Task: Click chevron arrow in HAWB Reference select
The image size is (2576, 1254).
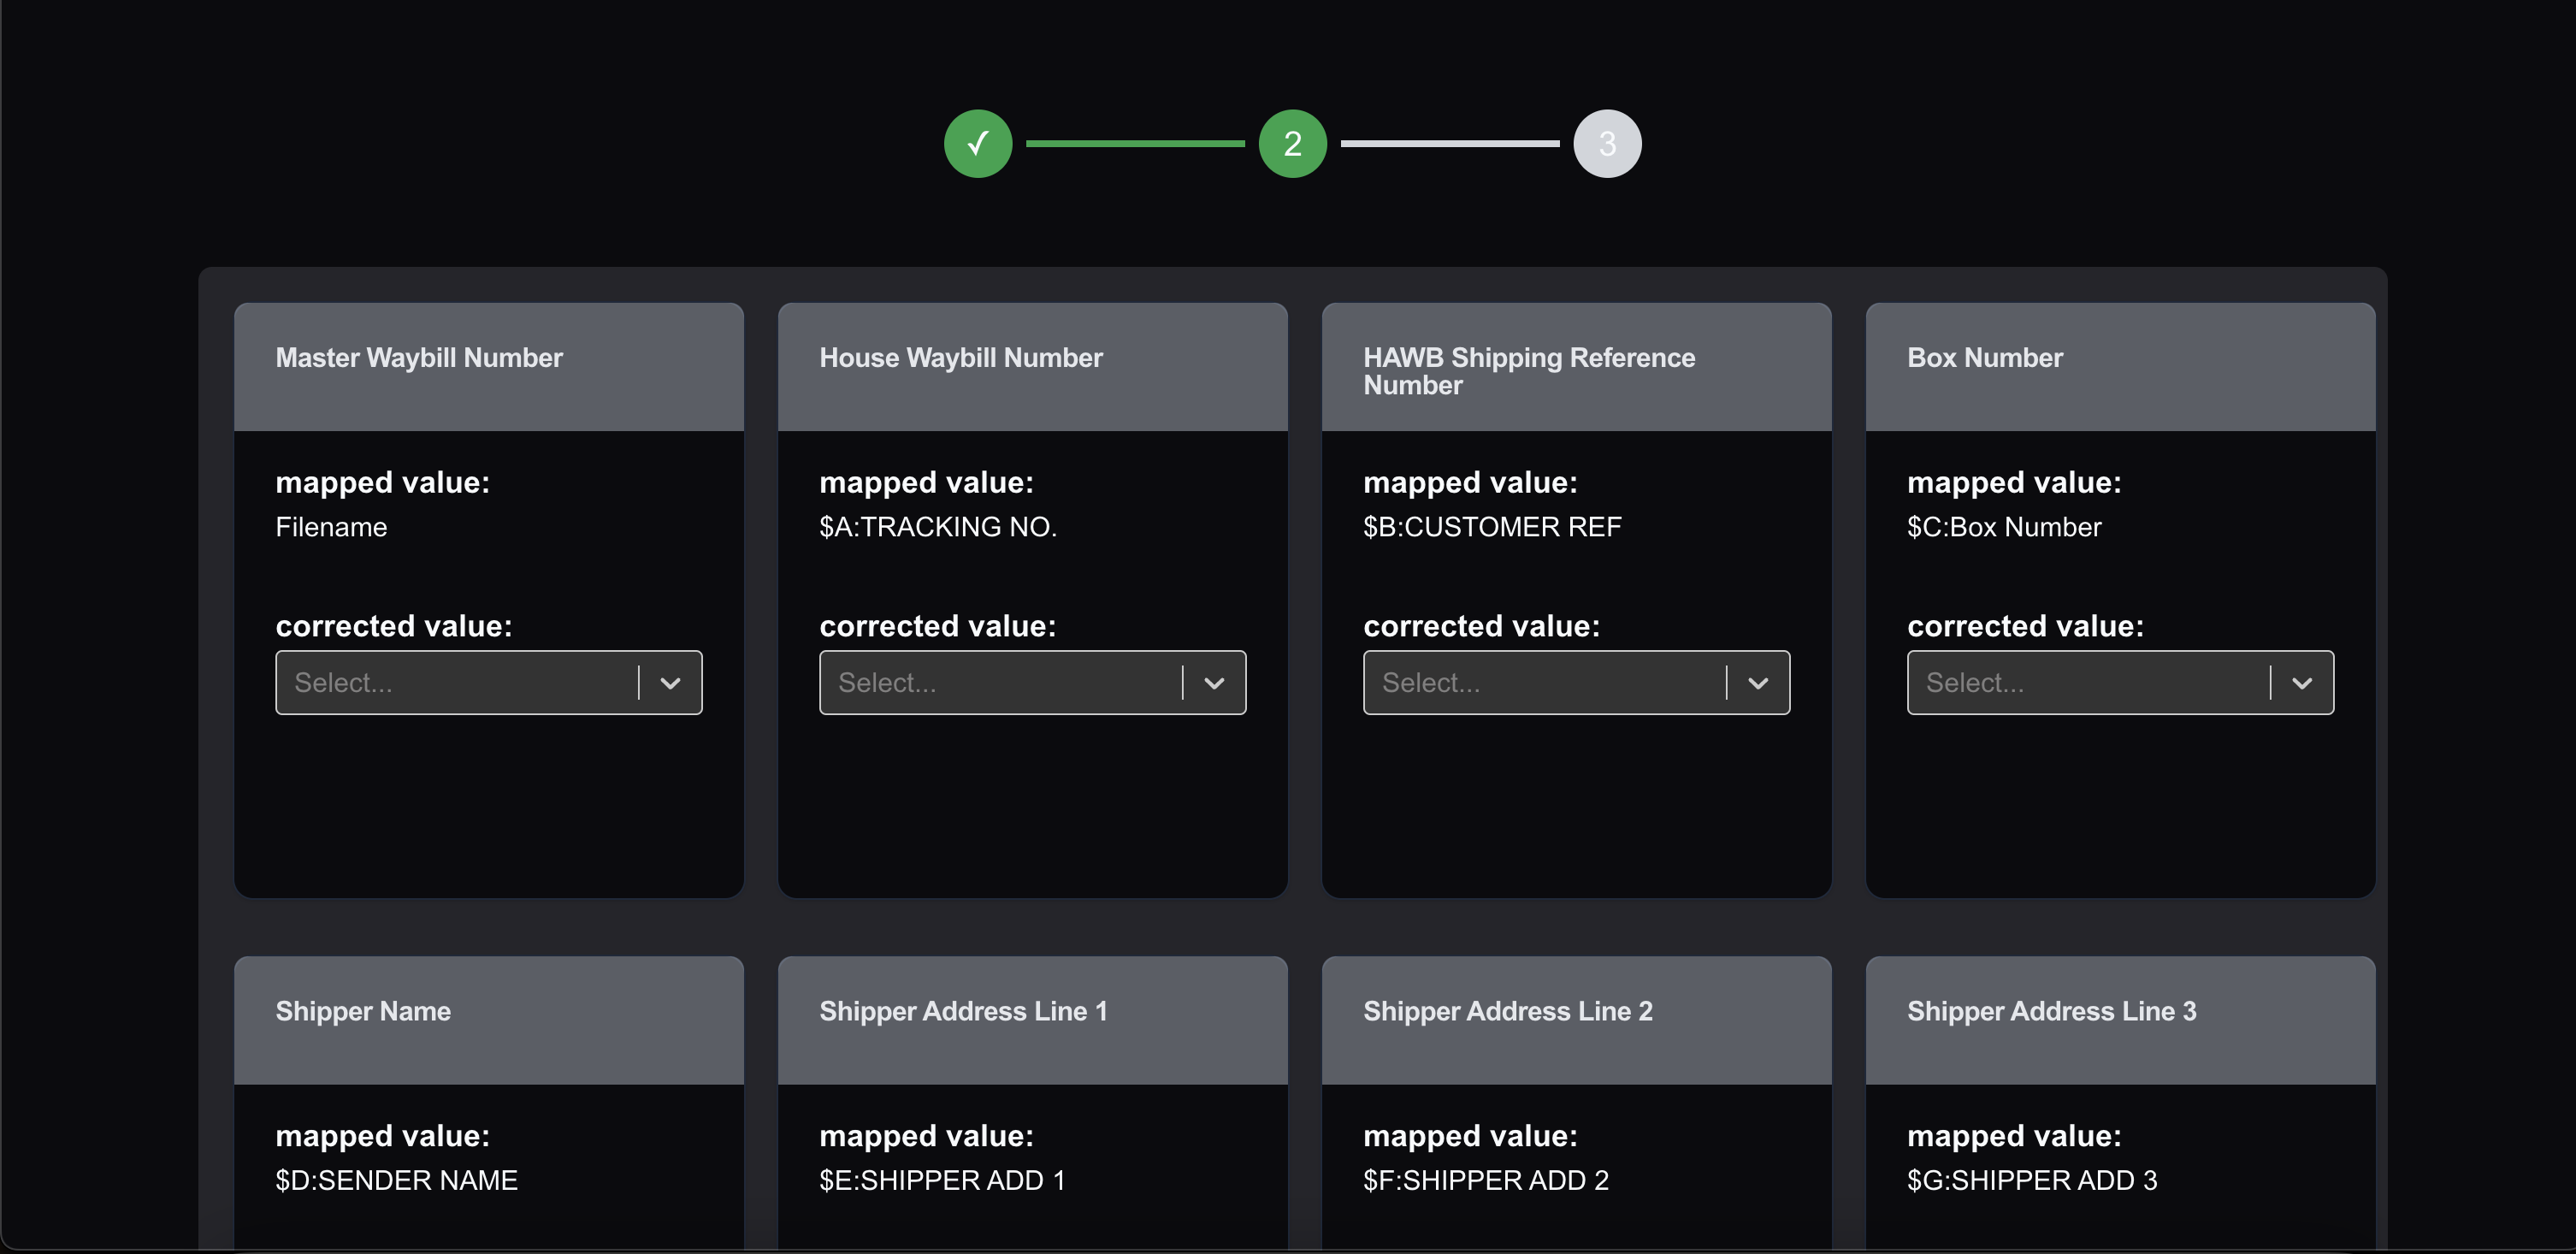Action: 1758,683
